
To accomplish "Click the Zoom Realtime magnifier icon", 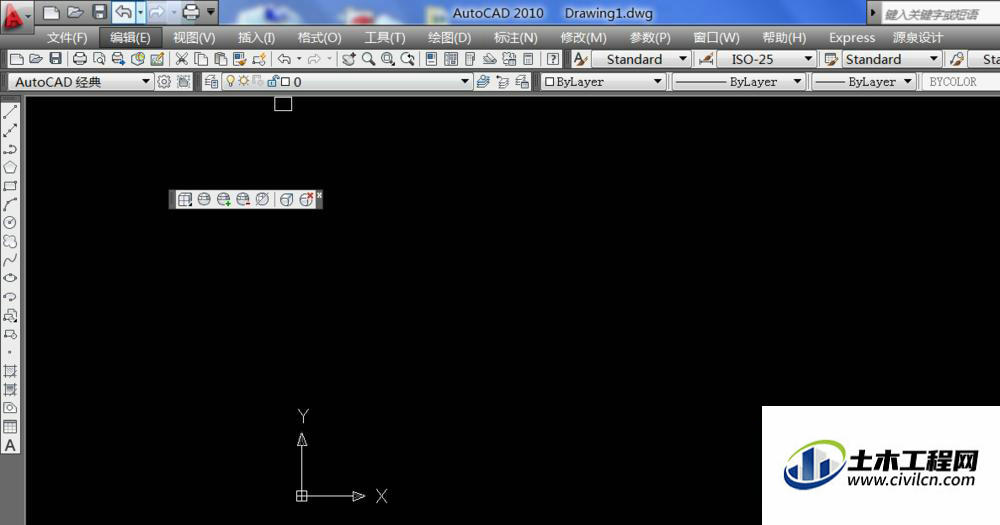I will click(369, 59).
